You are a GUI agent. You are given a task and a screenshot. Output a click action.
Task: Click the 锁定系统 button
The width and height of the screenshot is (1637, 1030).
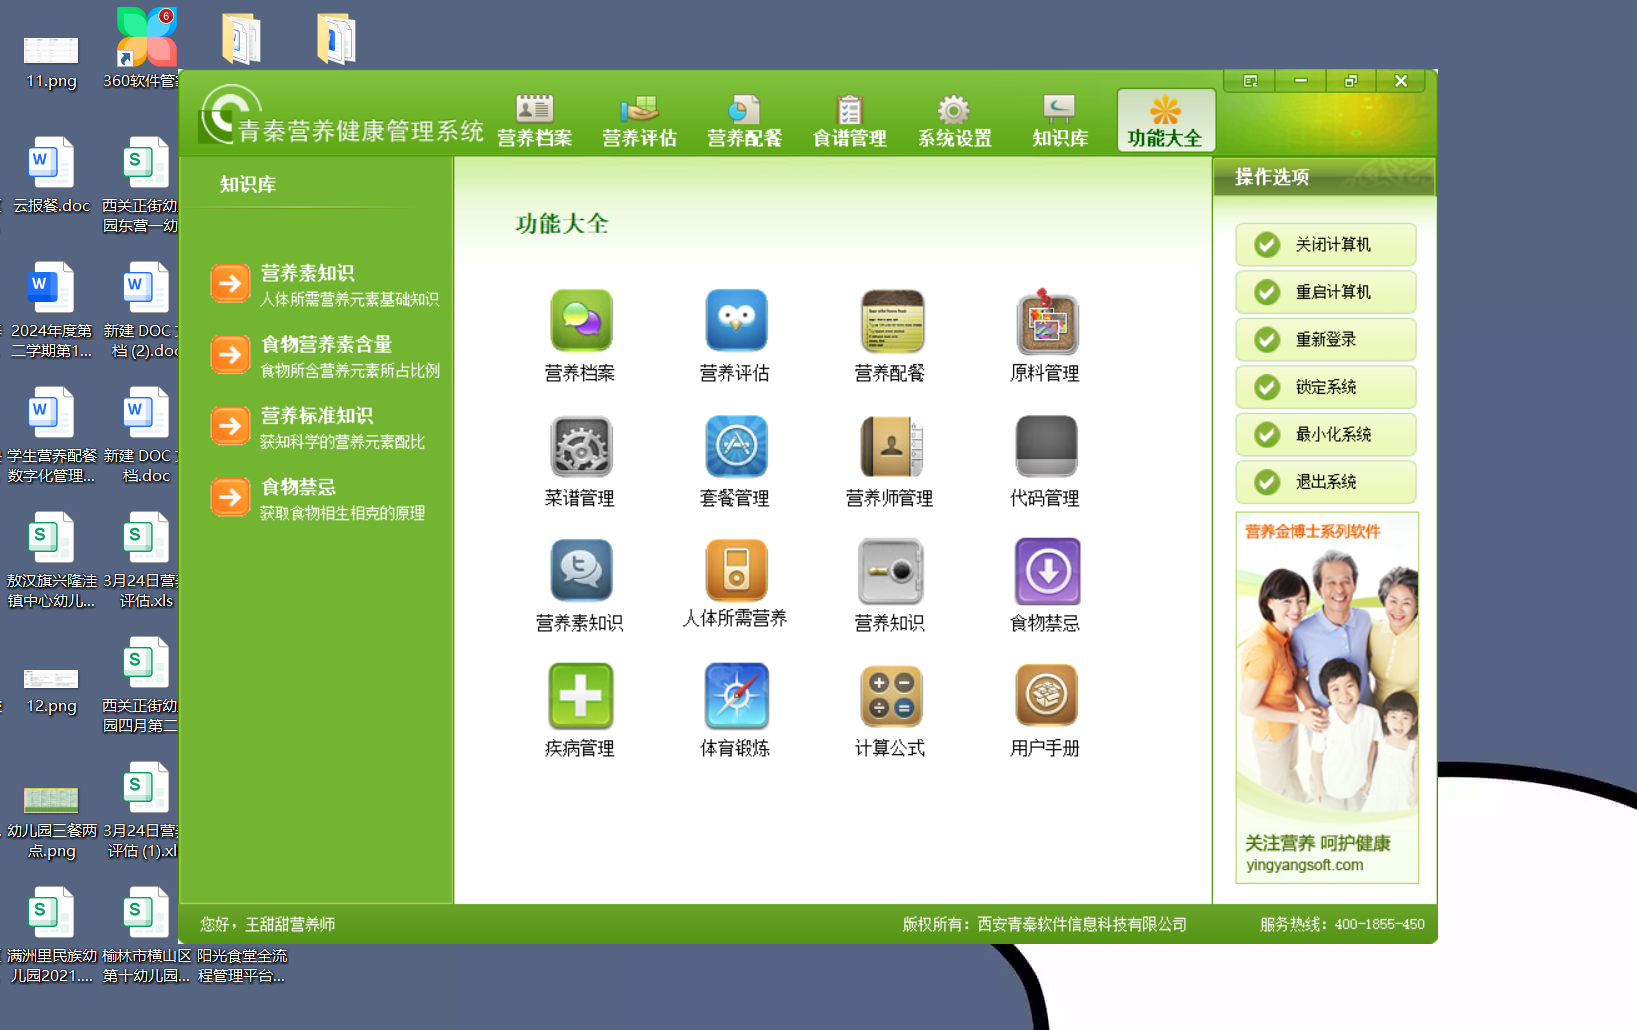tap(1326, 387)
